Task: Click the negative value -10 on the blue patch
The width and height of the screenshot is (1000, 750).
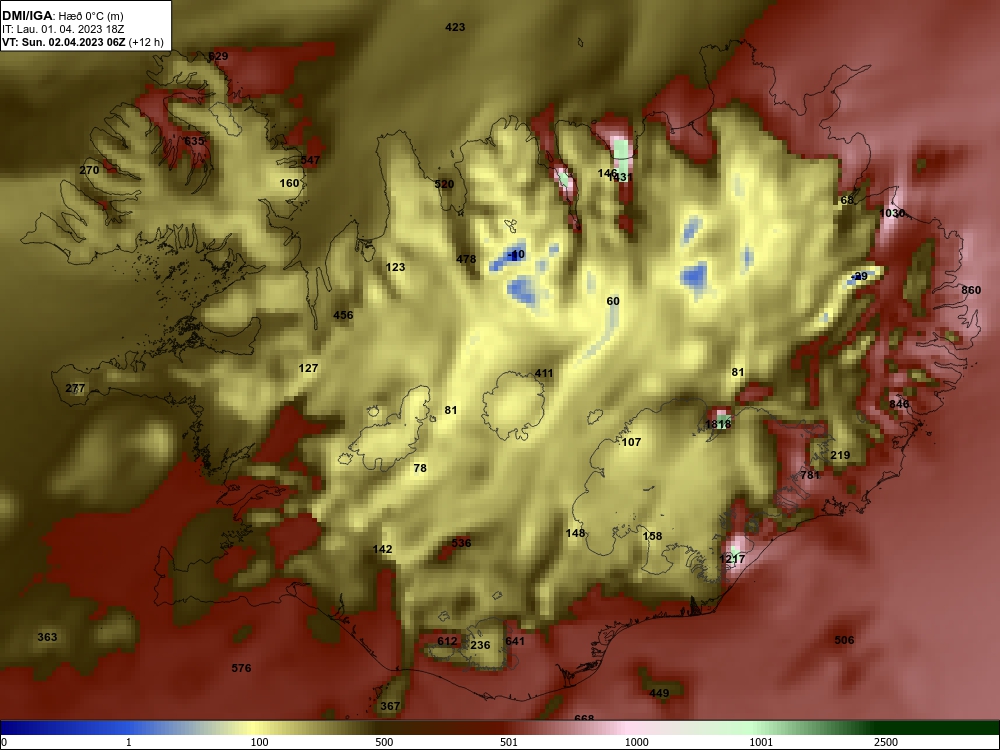Action: pos(516,254)
